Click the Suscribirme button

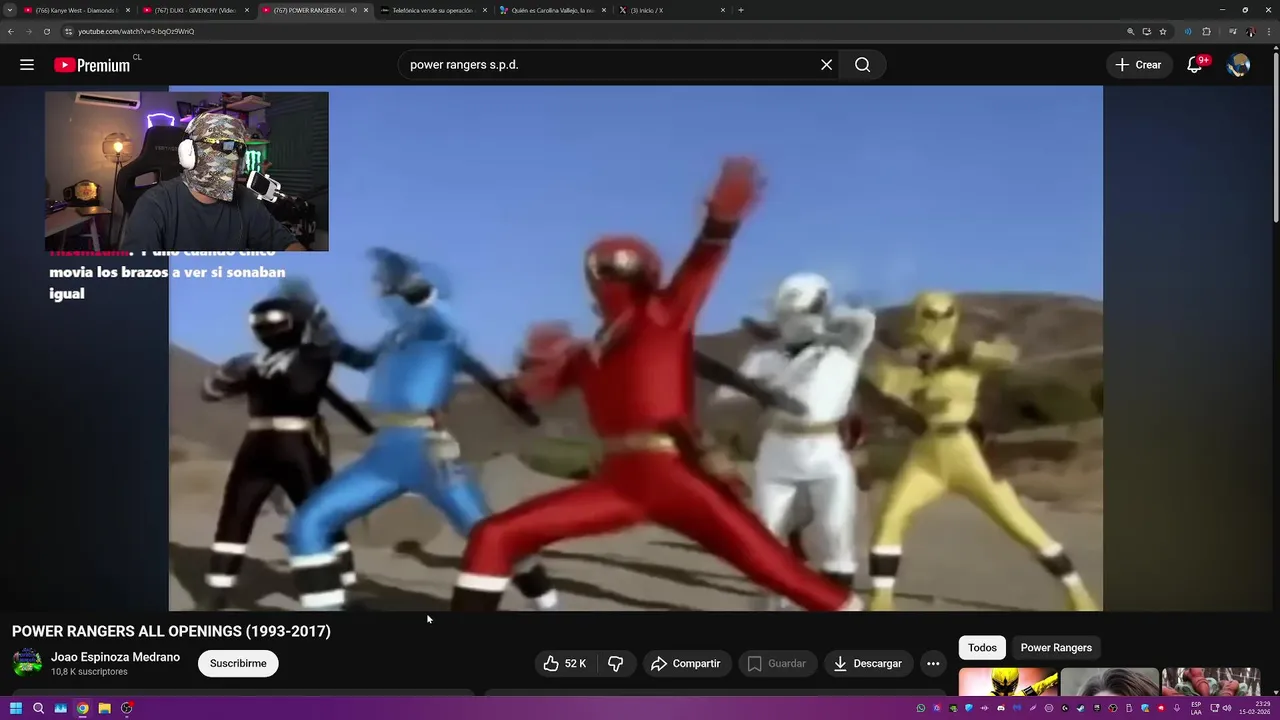[238, 663]
